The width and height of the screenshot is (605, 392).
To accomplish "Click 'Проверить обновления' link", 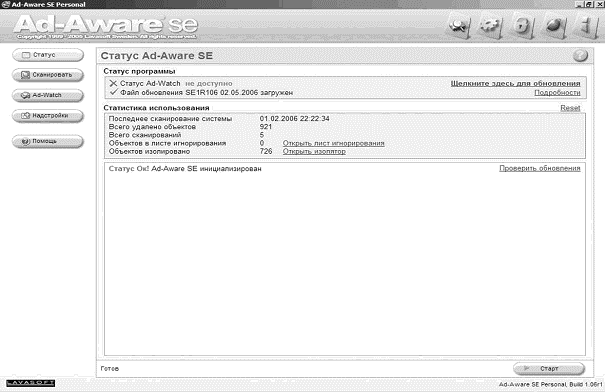I will click(540, 168).
